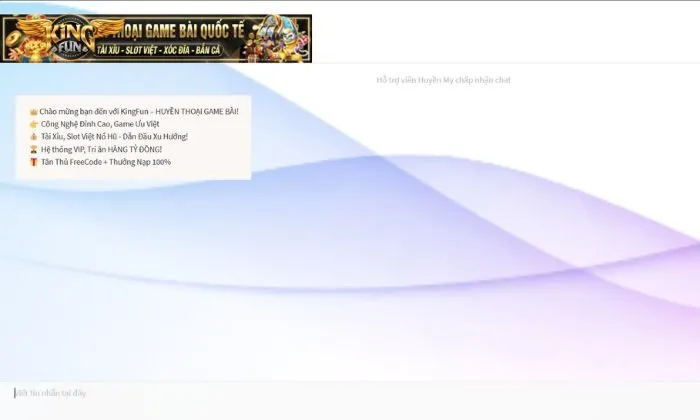
Task: Focus the message input field at the bottom
Action: (x=350, y=393)
